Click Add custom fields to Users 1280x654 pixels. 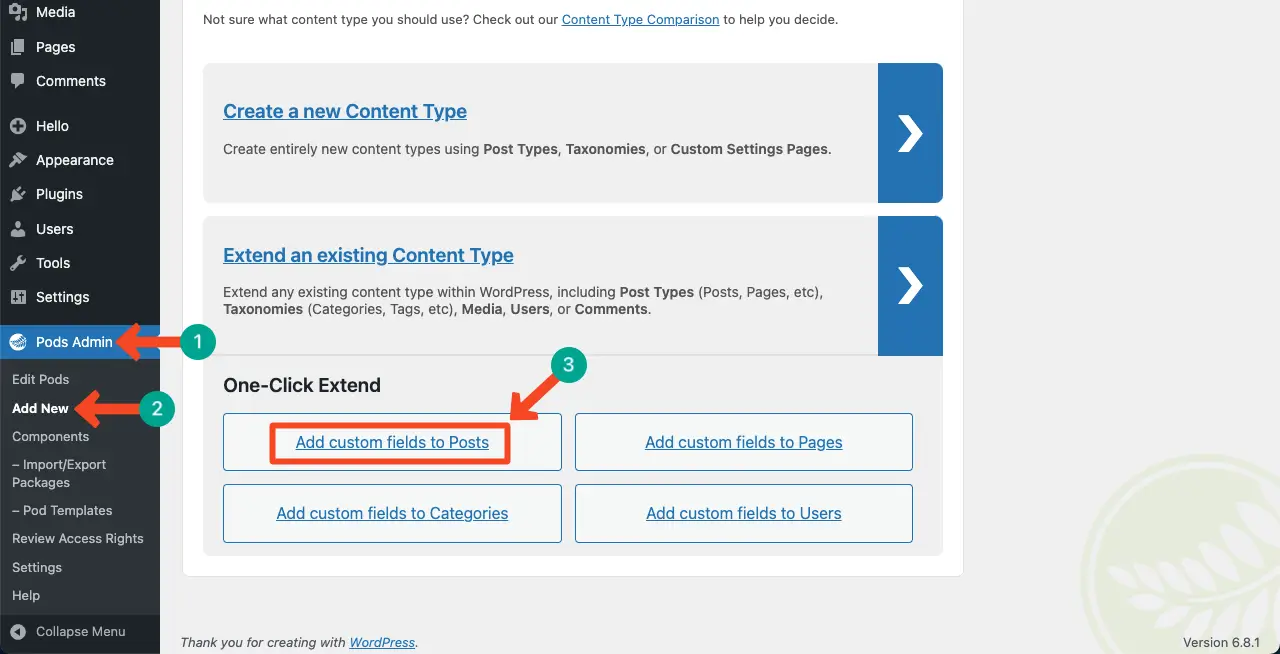pos(744,513)
